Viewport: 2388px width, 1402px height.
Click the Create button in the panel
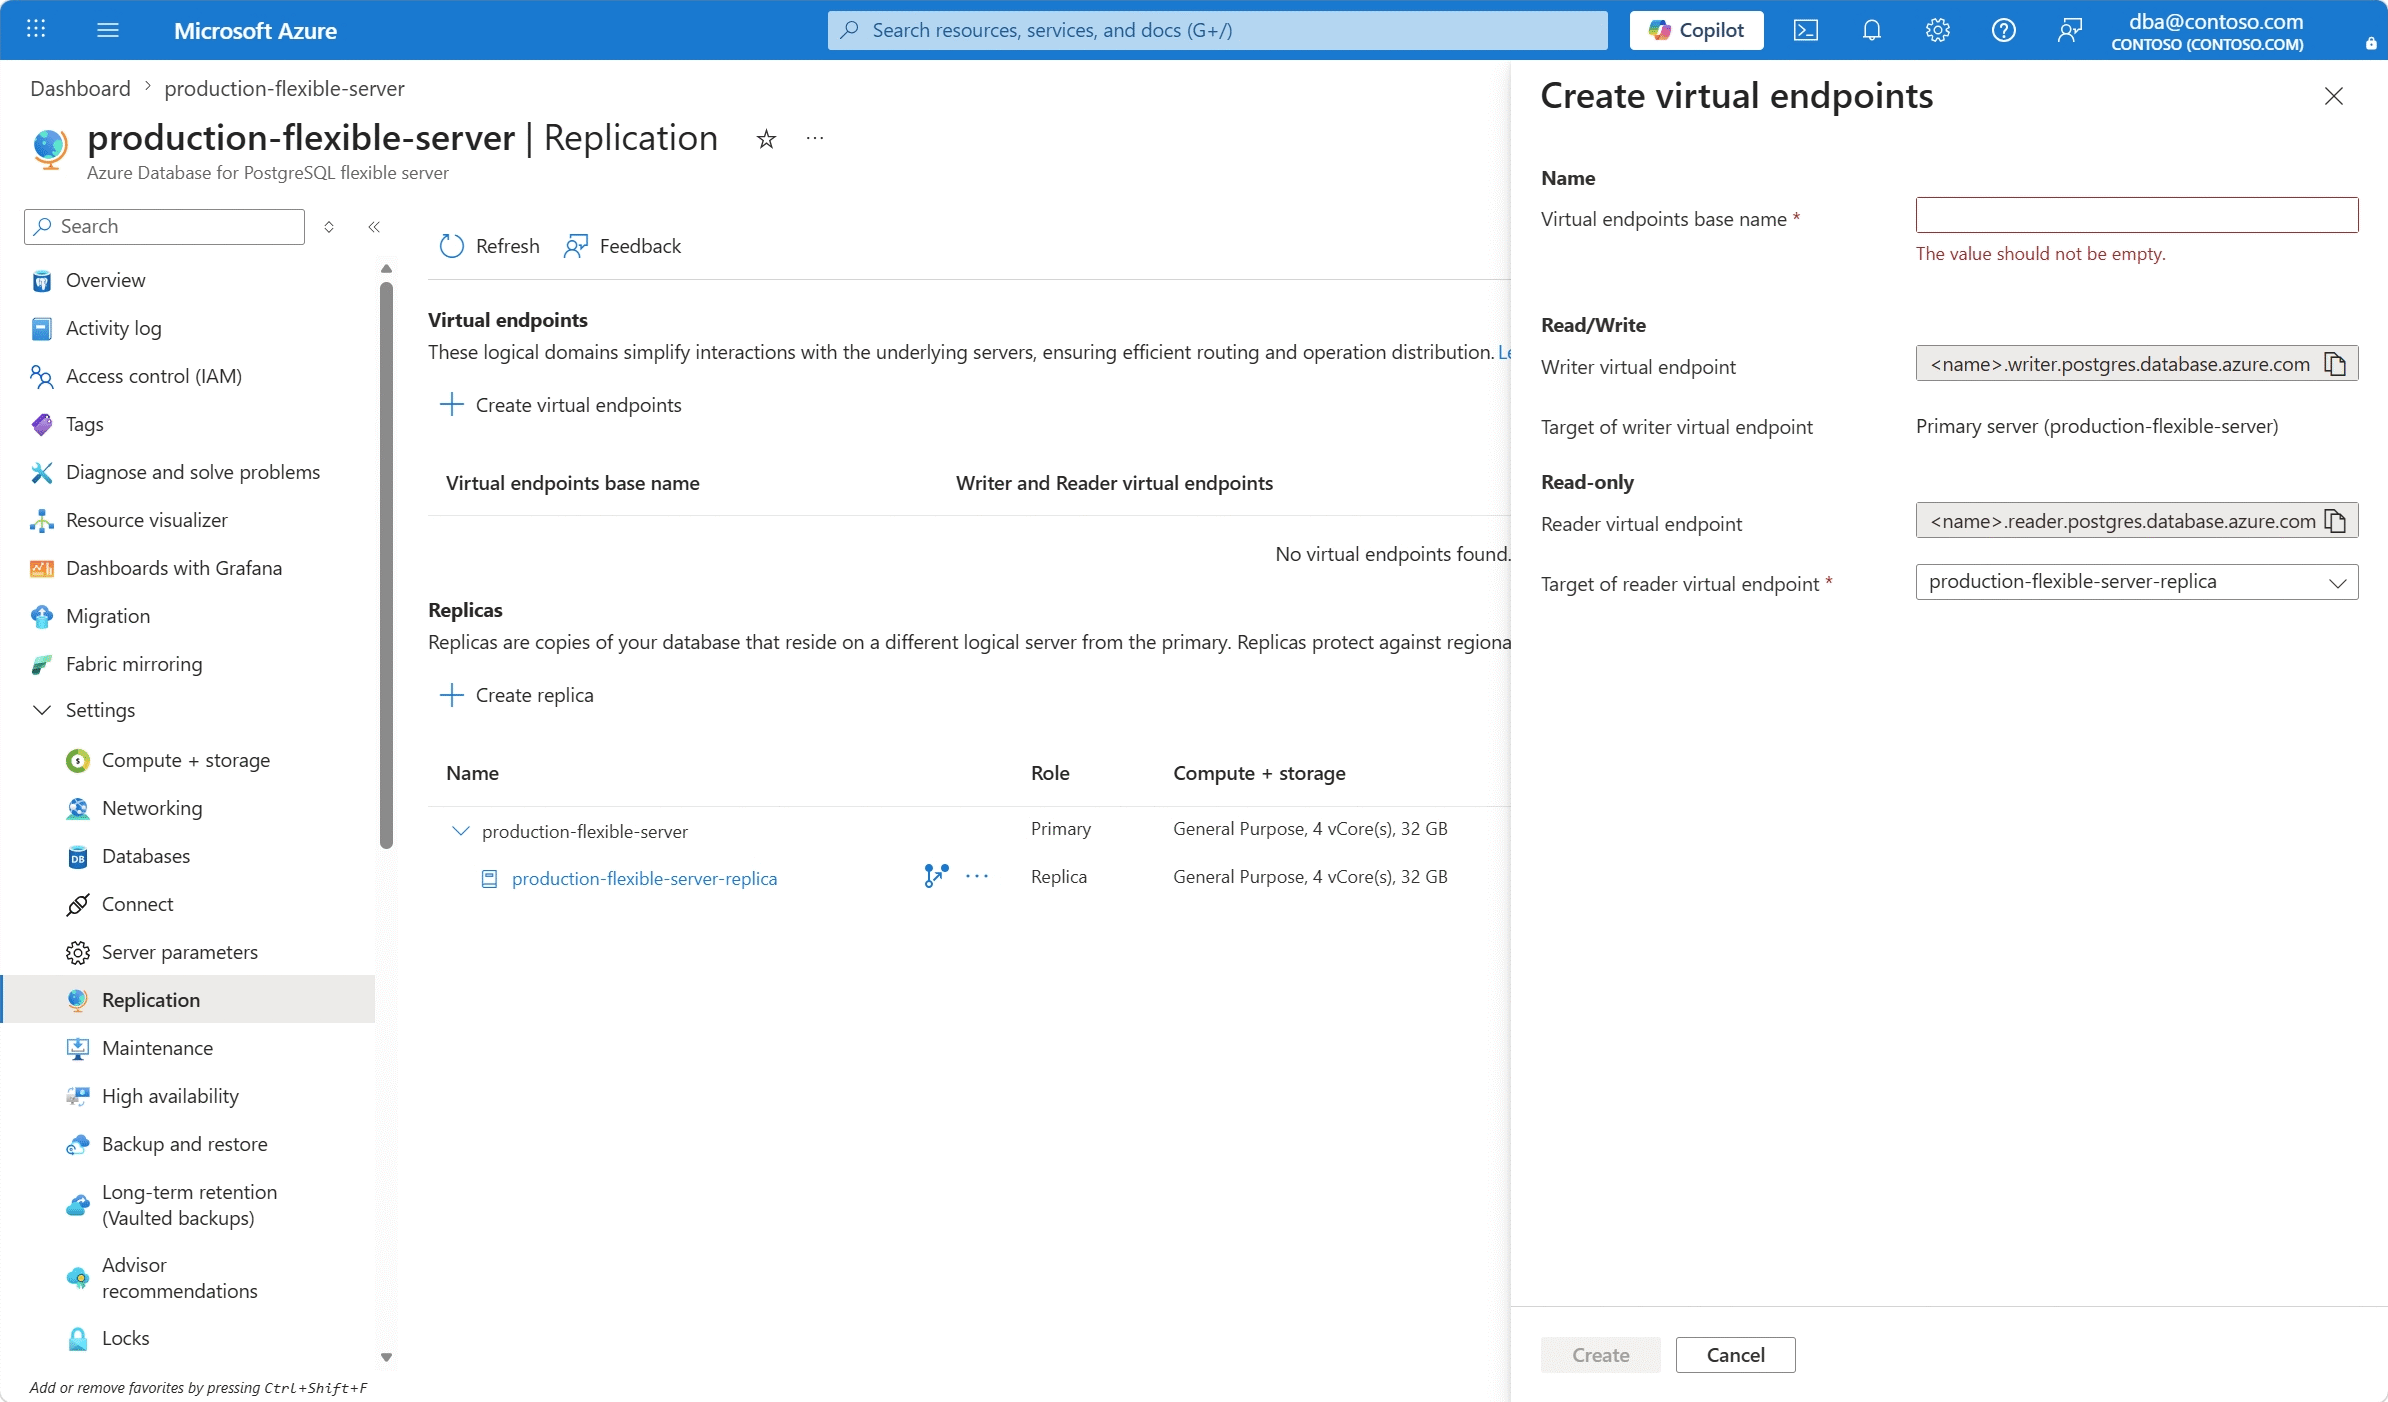coord(1601,1355)
